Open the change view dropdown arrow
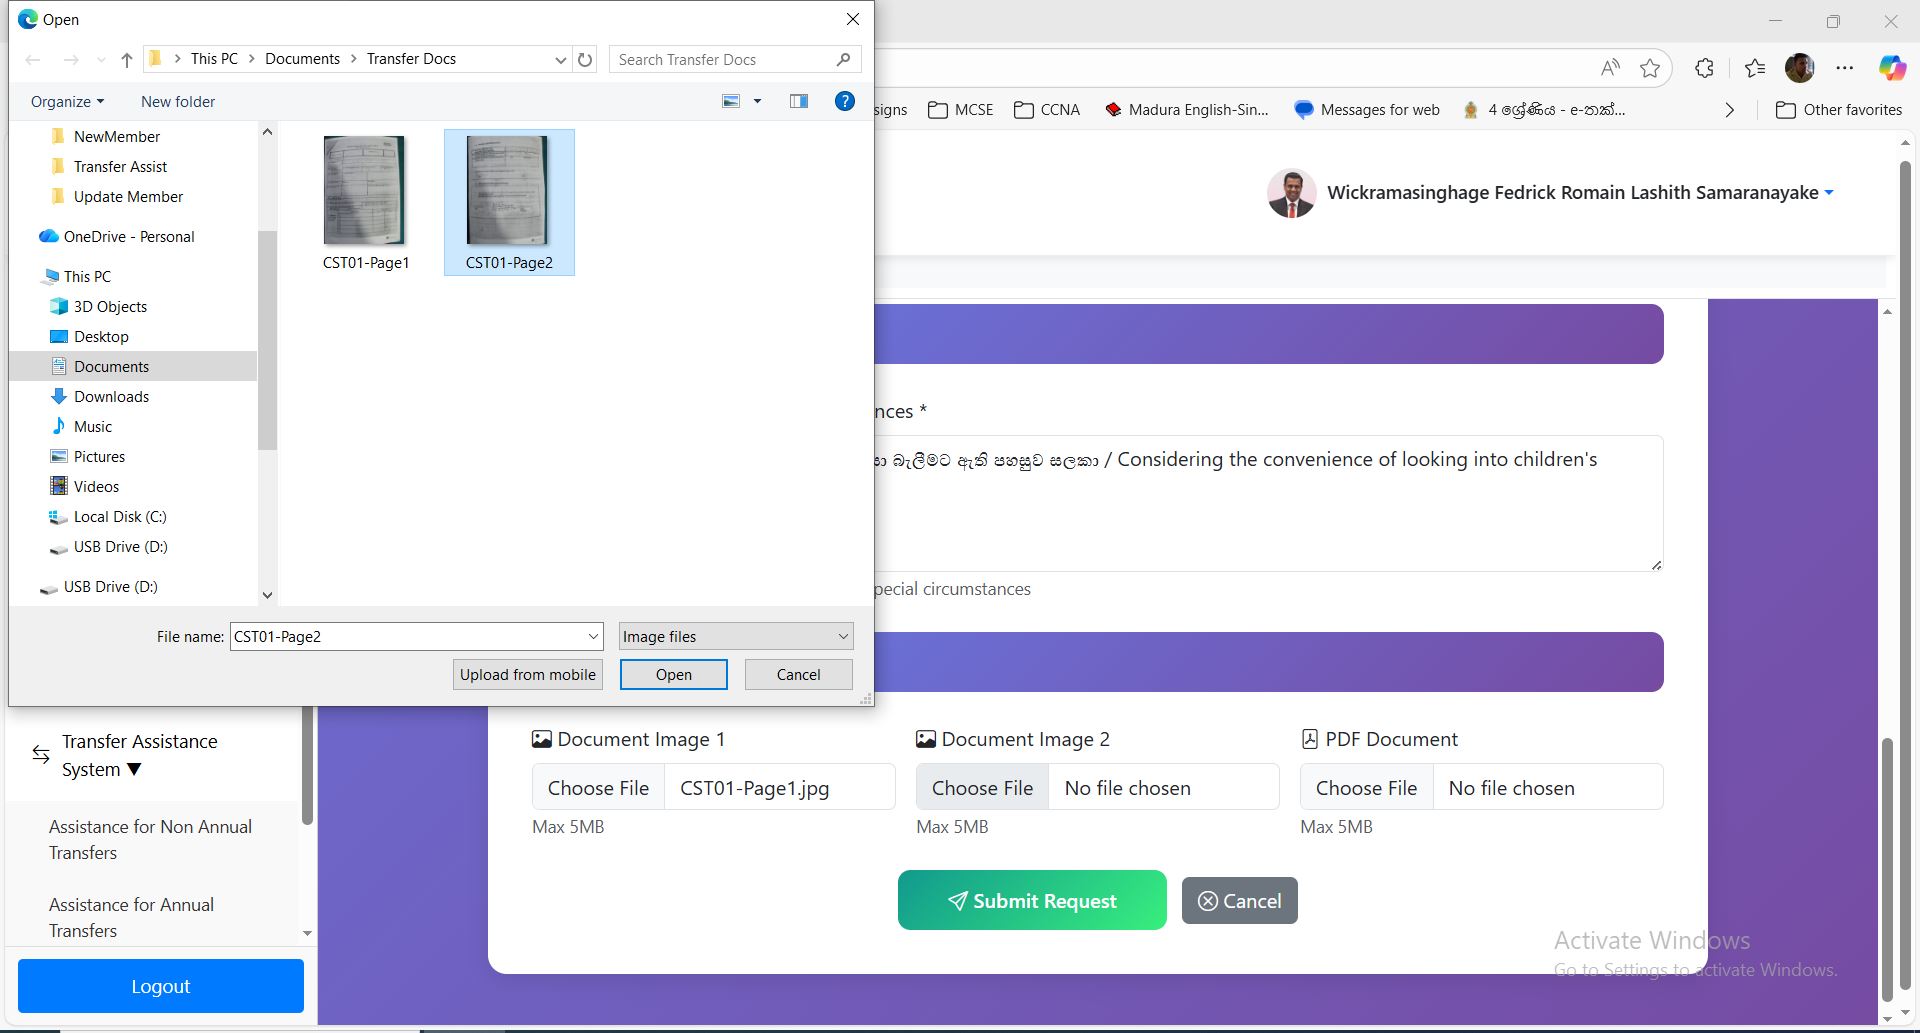The image size is (1920, 1033). point(757,101)
